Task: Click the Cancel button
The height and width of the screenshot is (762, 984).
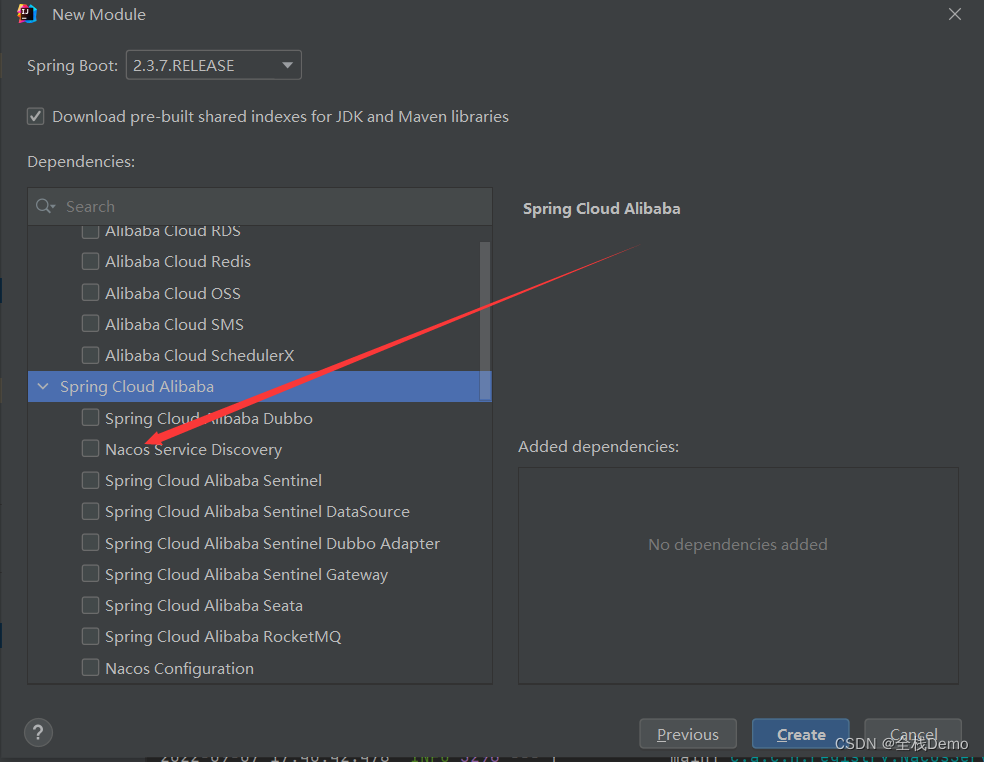Action: tap(913, 734)
